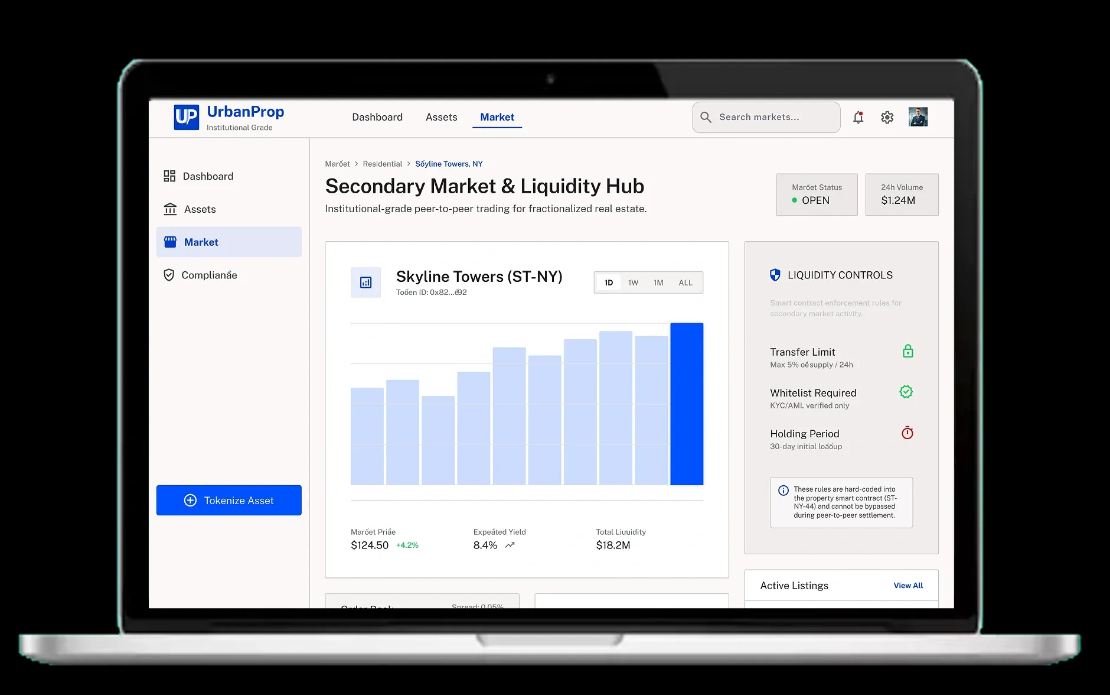The height and width of the screenshot is (695, 1110).
Task: Click Total Liquidity $18.2M value
Action: pyautogui.click(x=613, y=545)
